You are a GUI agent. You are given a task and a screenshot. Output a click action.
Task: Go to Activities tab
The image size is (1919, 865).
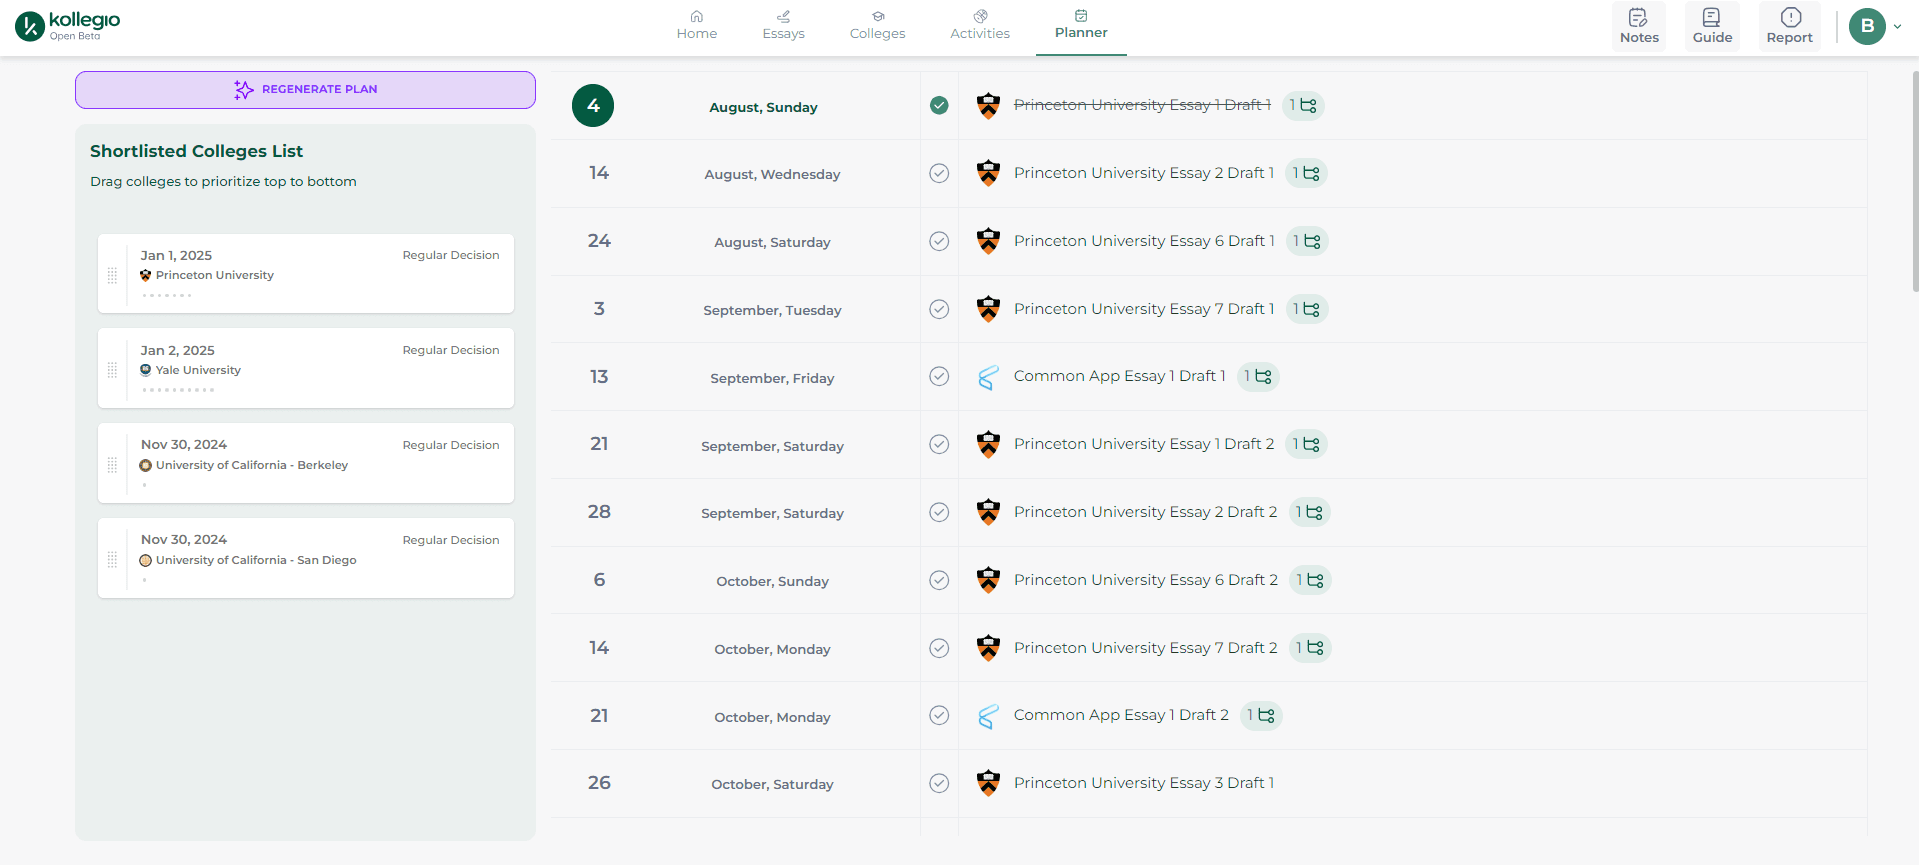coord(980,25)
